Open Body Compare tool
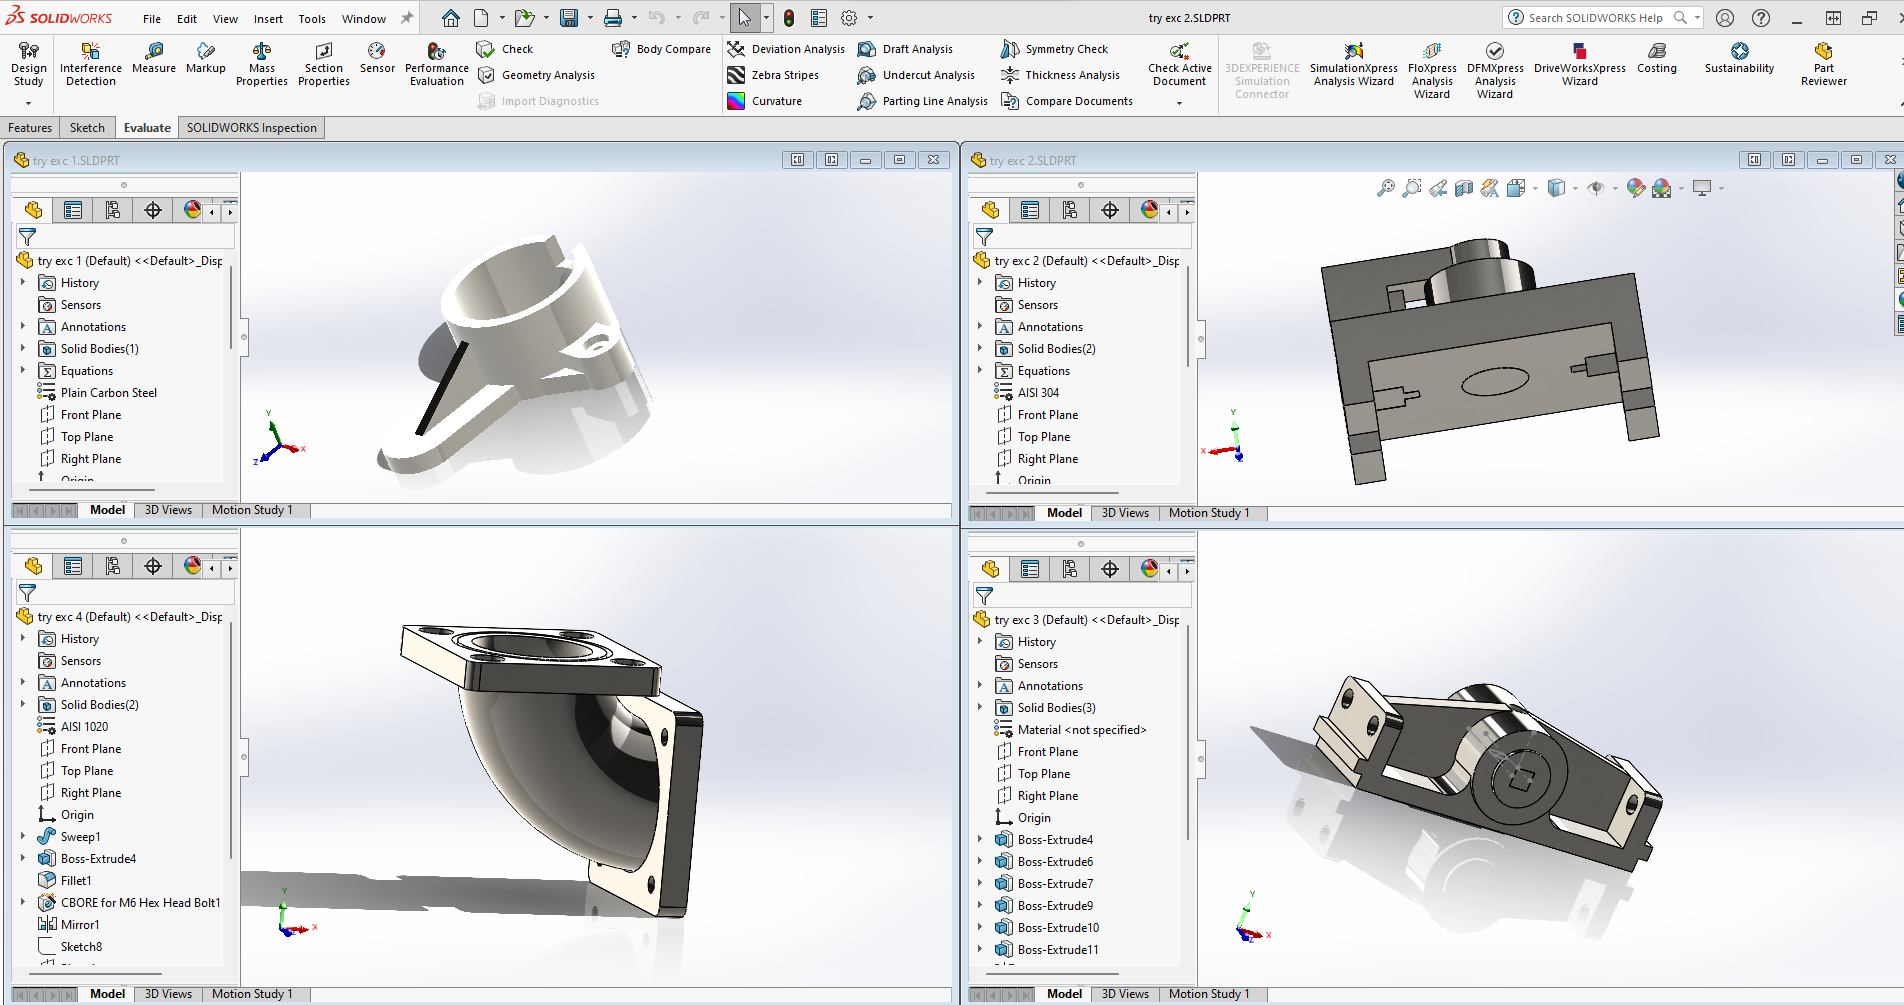The image size is (1904, 1005). tap(661, 49)
